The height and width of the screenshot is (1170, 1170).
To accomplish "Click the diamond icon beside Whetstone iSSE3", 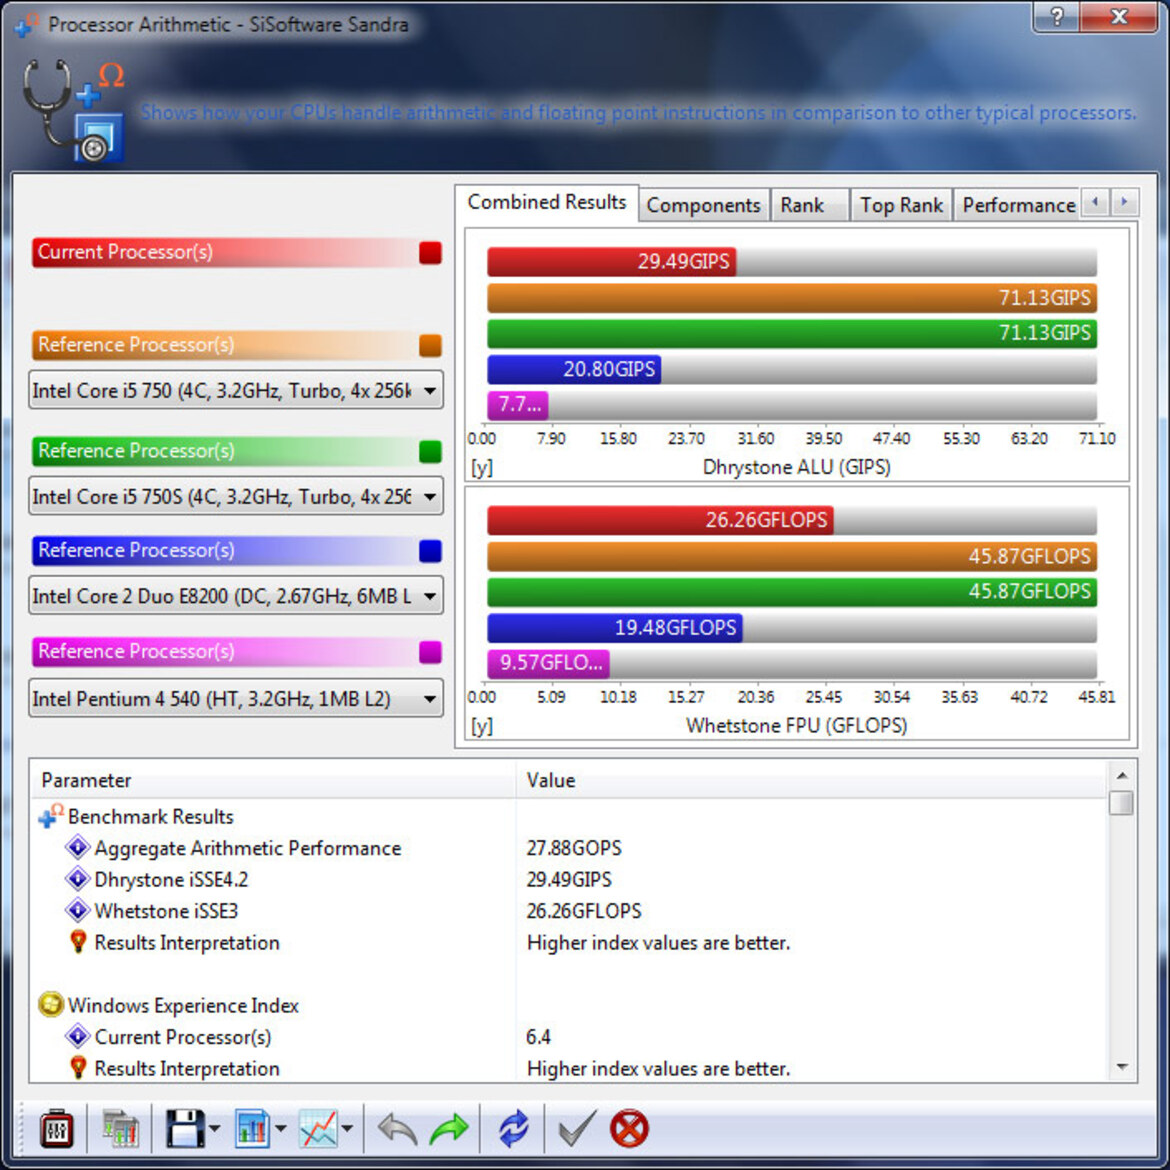I will 77,910.
